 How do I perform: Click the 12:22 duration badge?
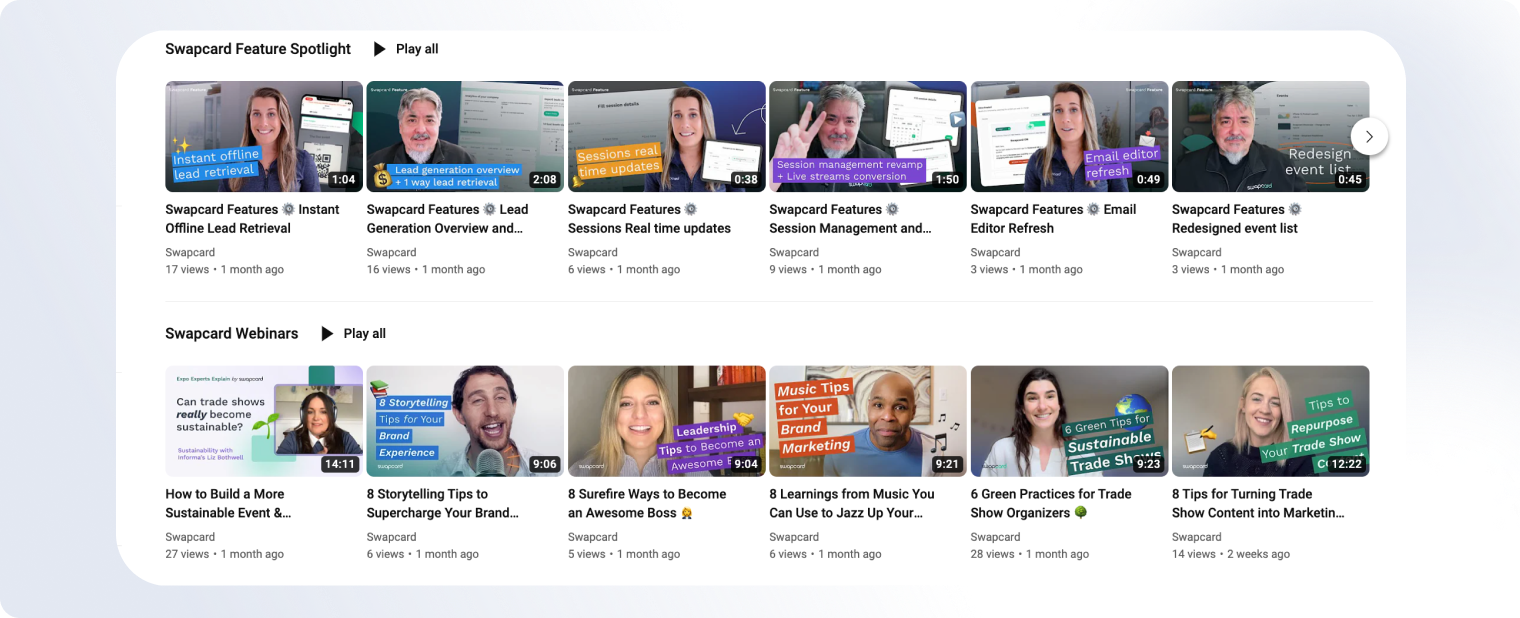[x=1347, y=464]
